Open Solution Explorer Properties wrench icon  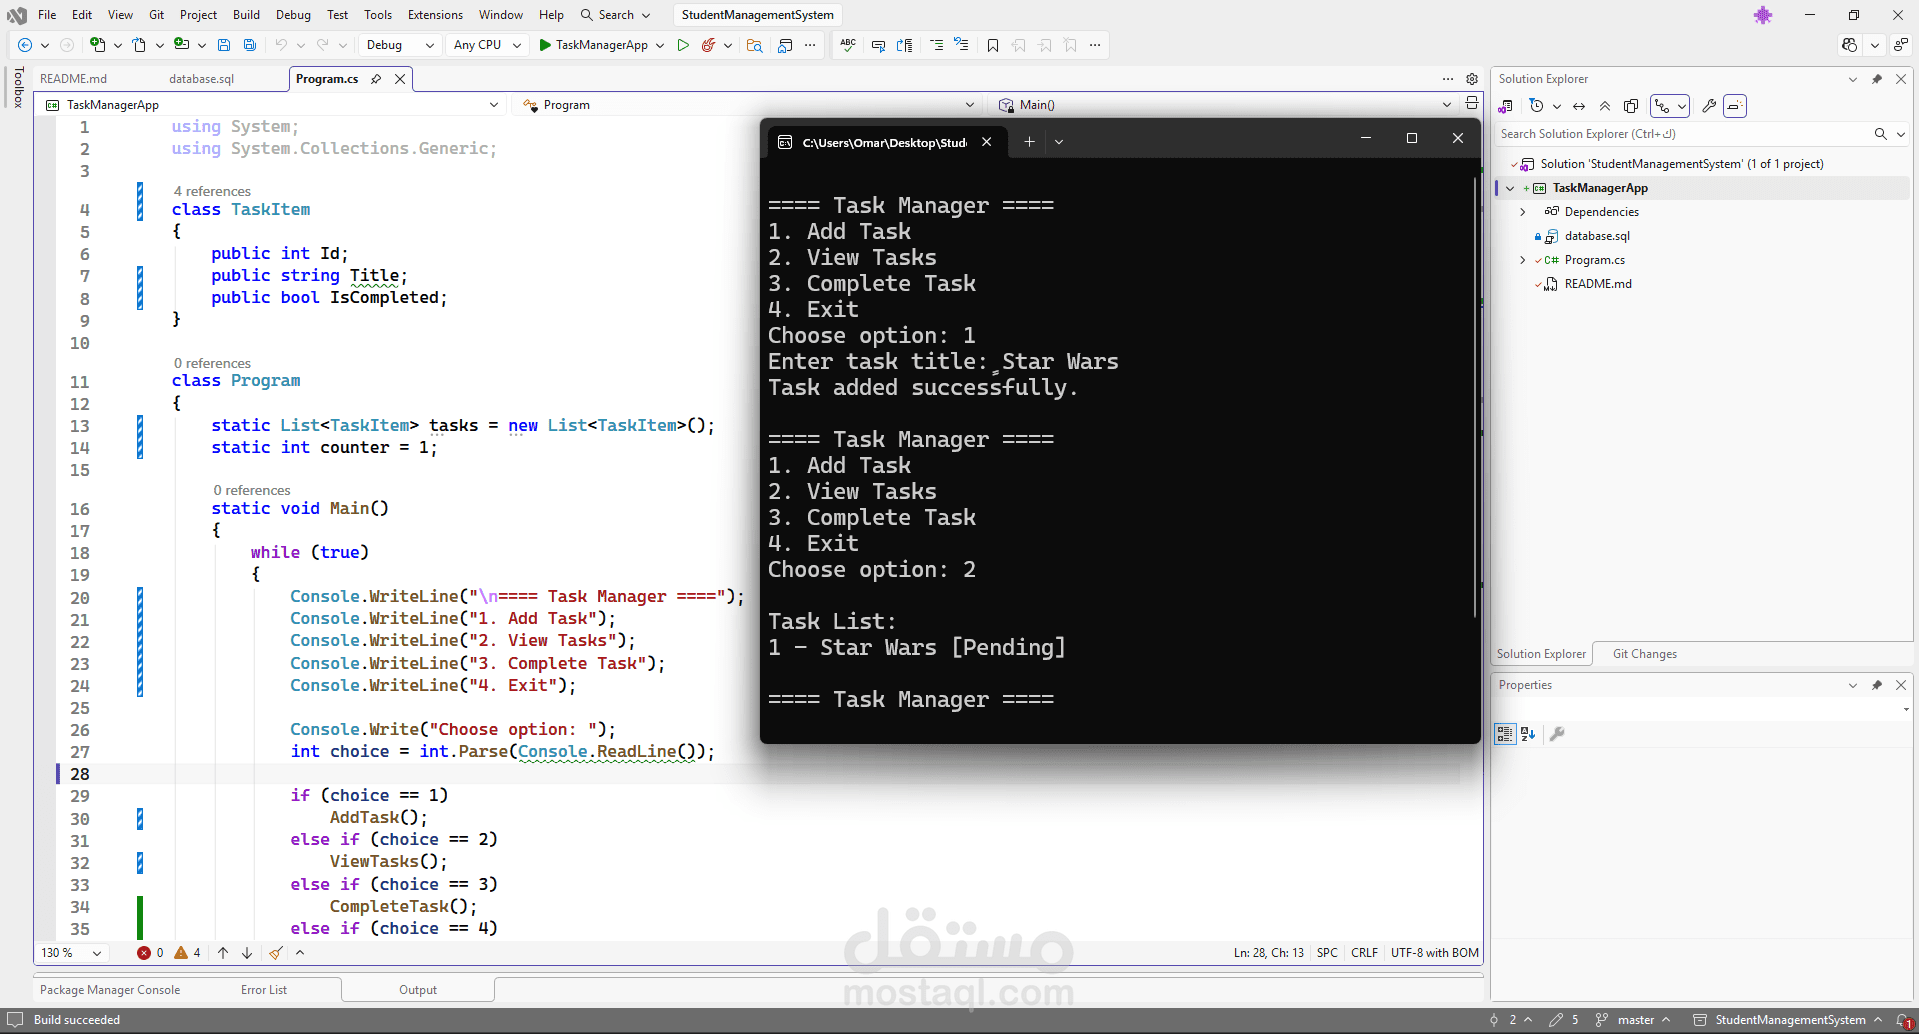point(1709,106)
